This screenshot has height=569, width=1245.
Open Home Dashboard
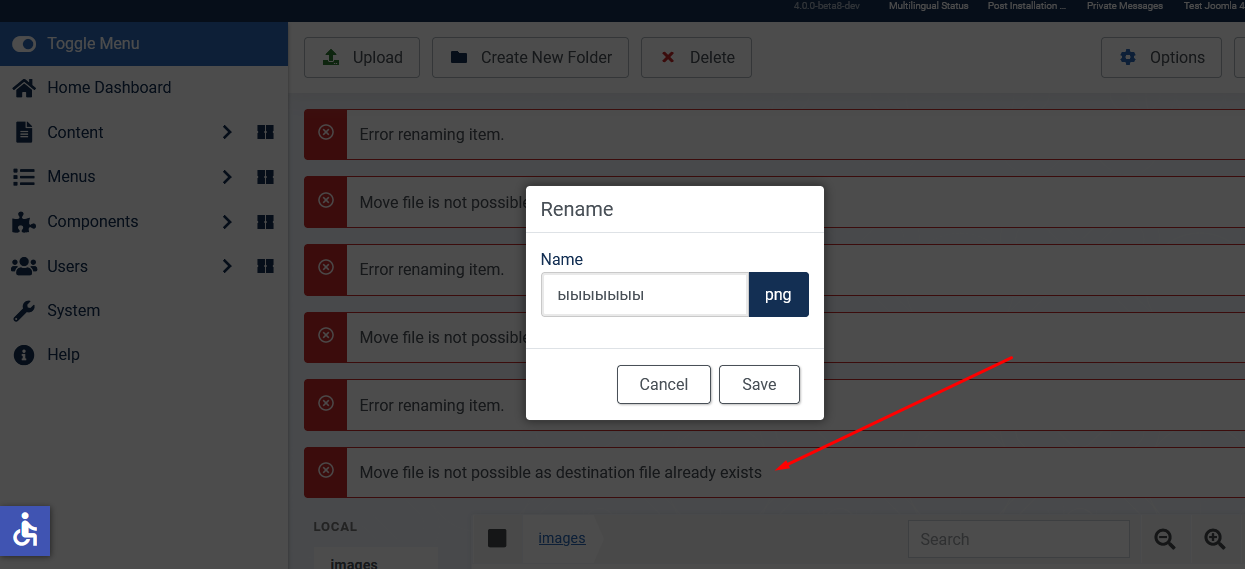109,88
